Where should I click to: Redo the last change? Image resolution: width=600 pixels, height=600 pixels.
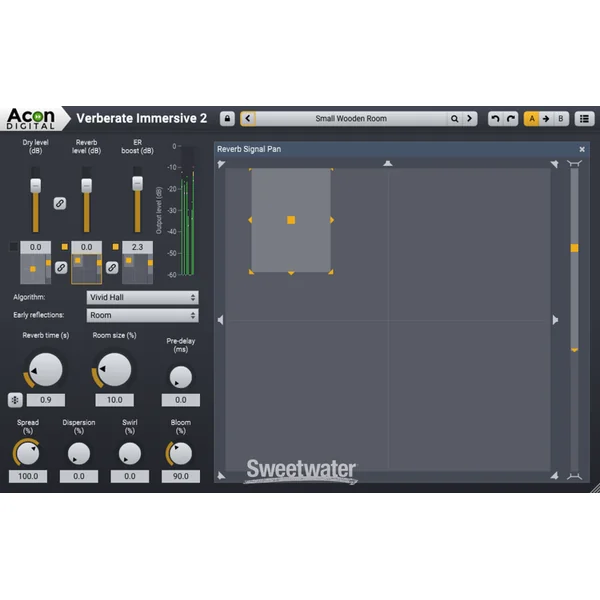pos(511,119)
